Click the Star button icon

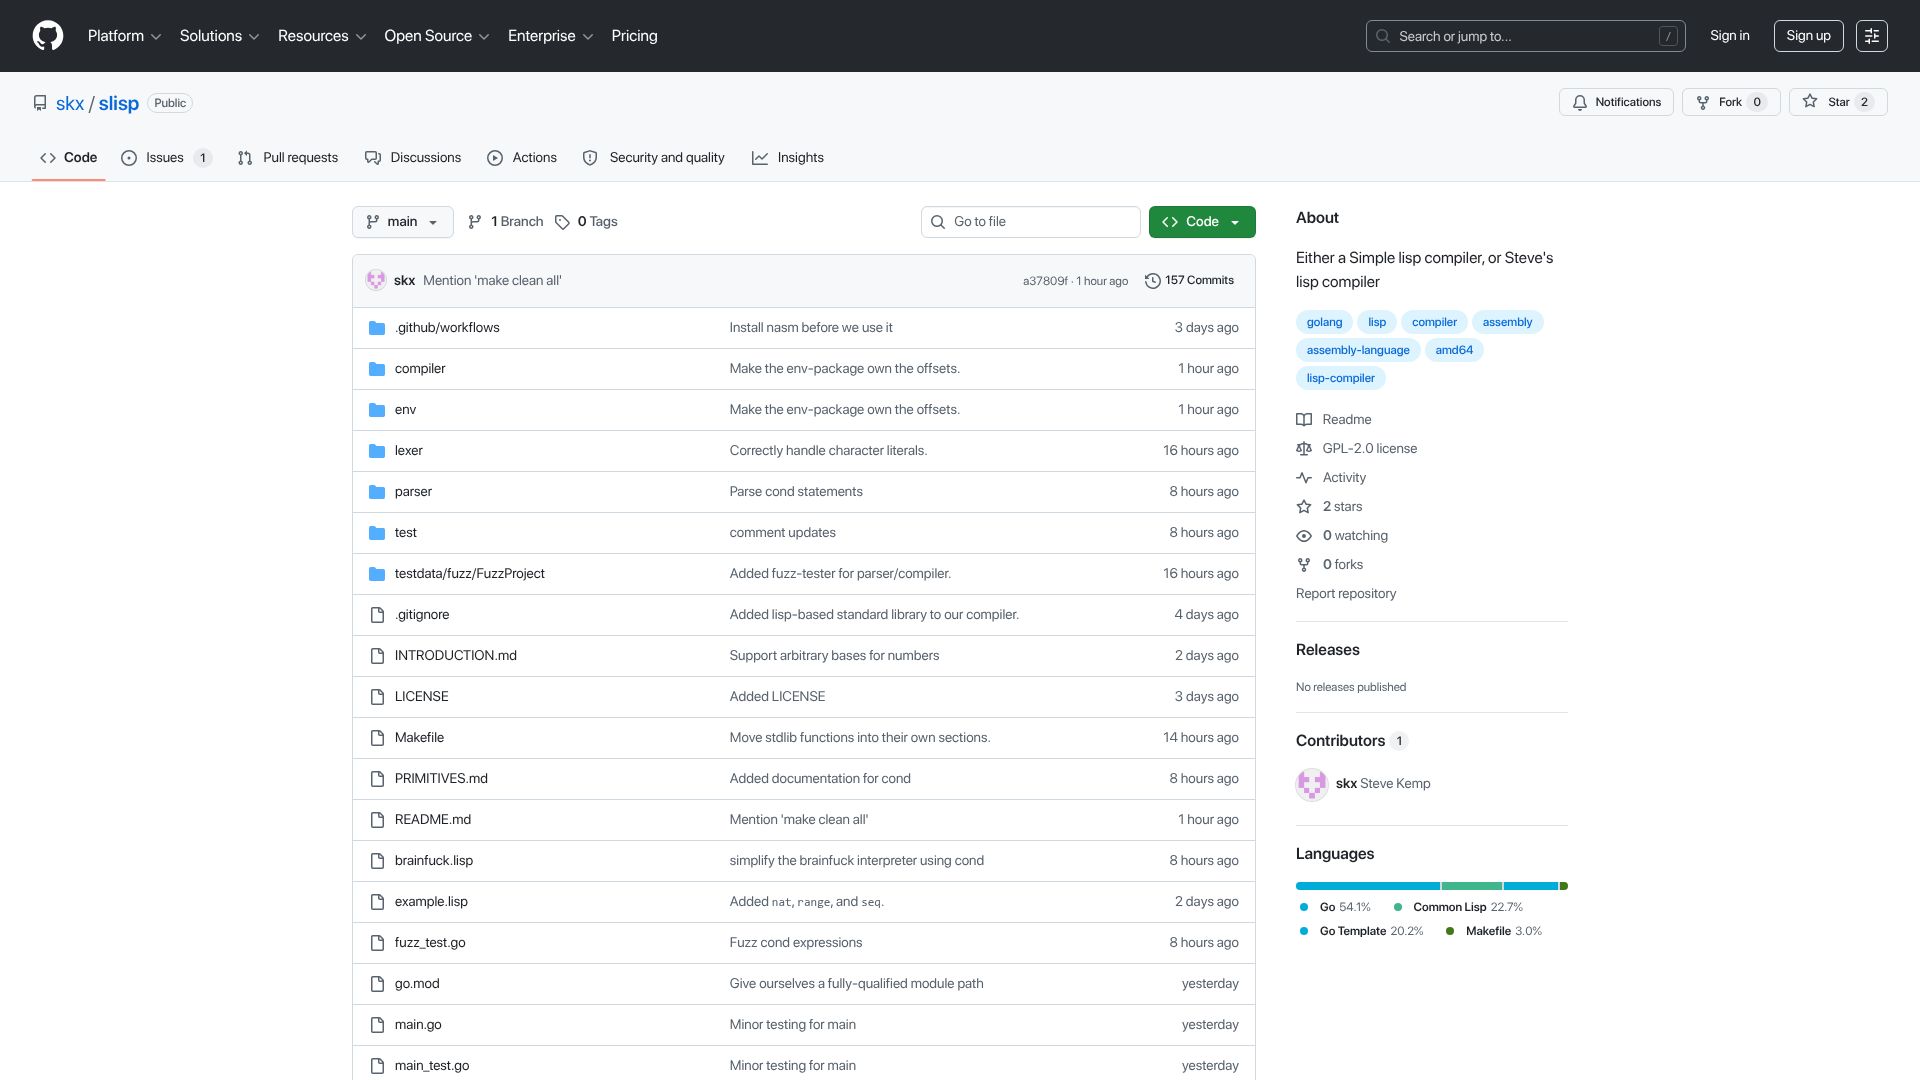(x=1810, y=102)
